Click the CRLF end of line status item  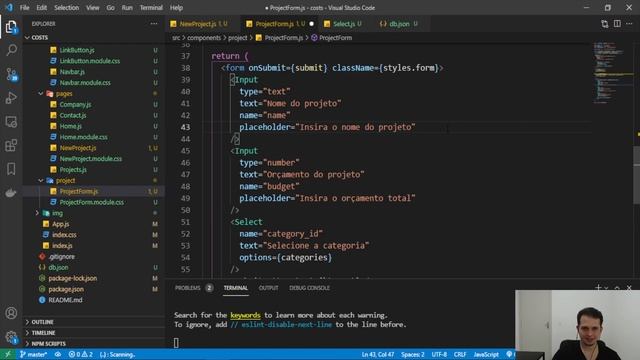tap(460, 354)
